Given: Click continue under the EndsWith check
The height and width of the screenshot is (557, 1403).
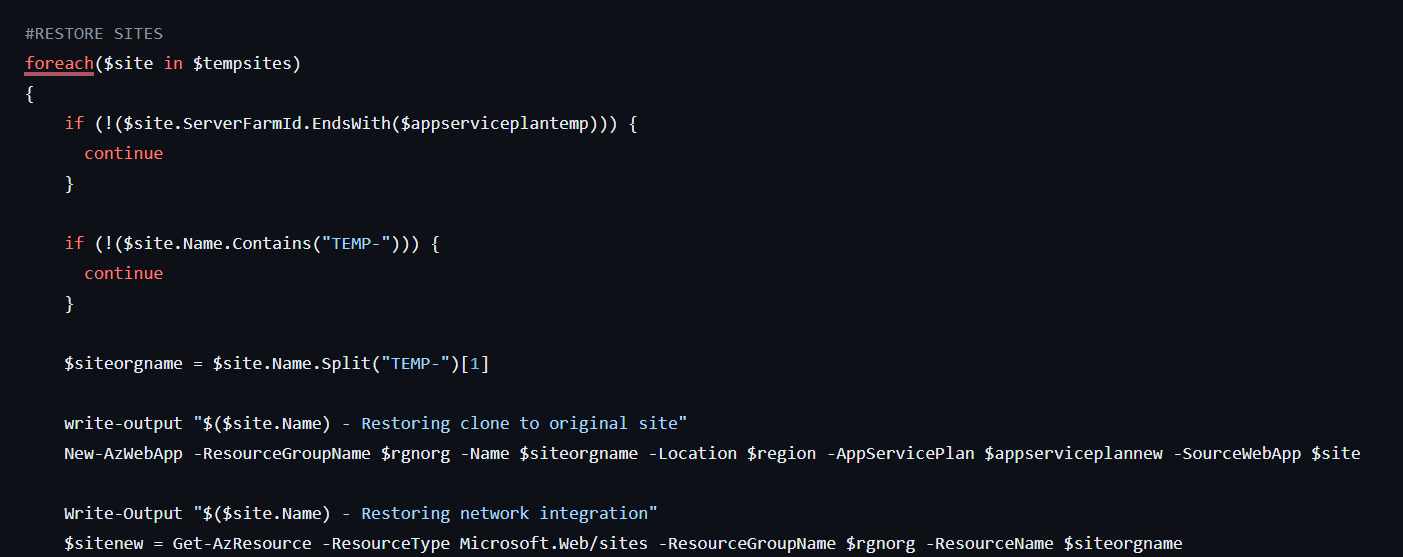Looking at the screenshot, I should (x=123, y=153).
